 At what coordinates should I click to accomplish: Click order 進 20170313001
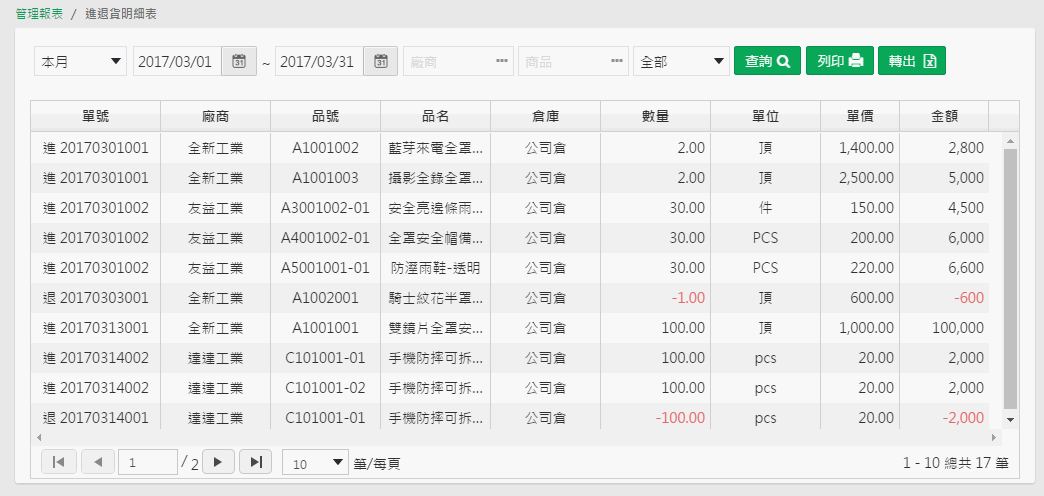point(95,328)
